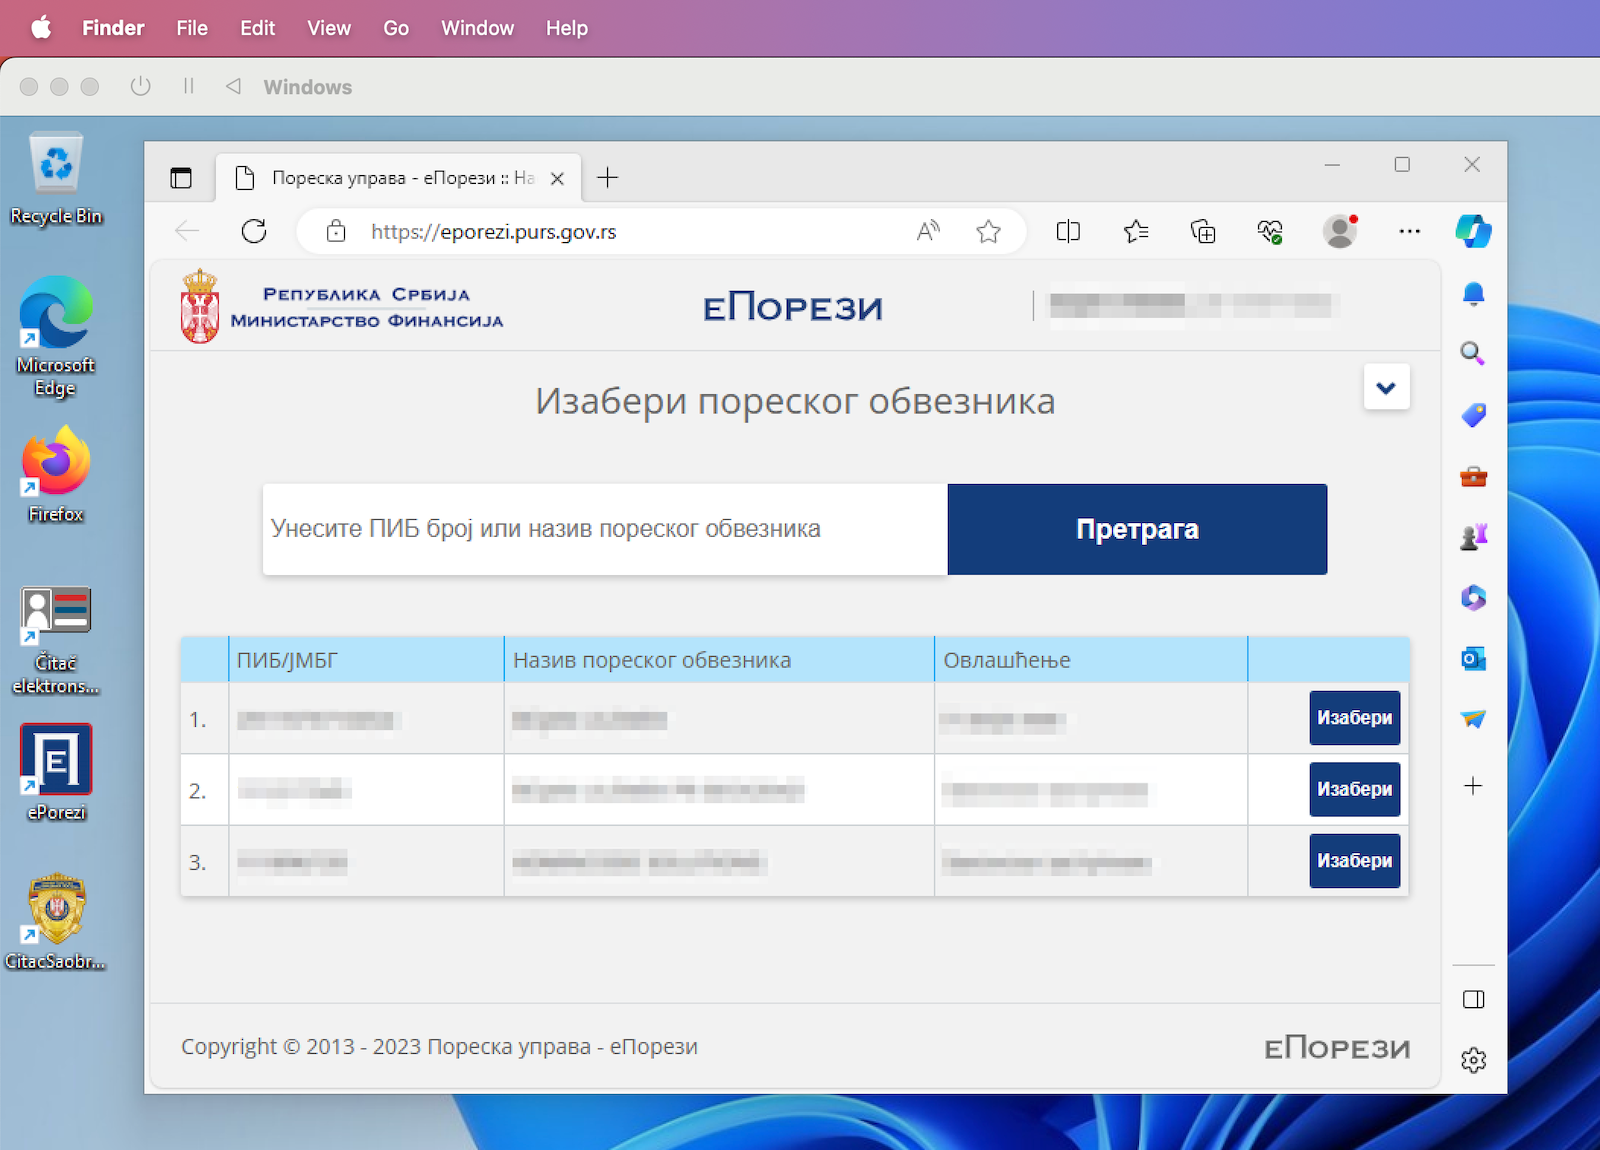The image size is (1600, 1150).
Task: Activate Read aloud in the address bar
Action: (x=928, y=231)
